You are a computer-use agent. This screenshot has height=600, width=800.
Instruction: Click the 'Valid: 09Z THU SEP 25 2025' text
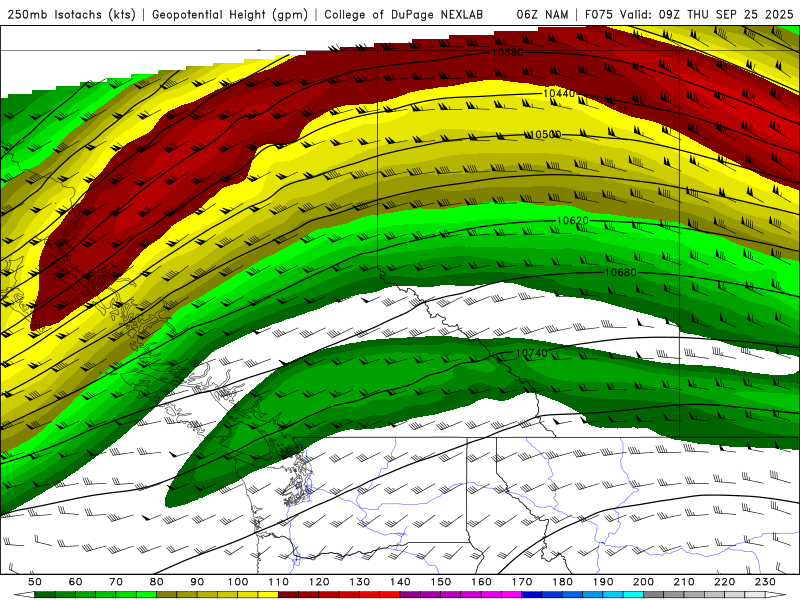click(706, 15)
